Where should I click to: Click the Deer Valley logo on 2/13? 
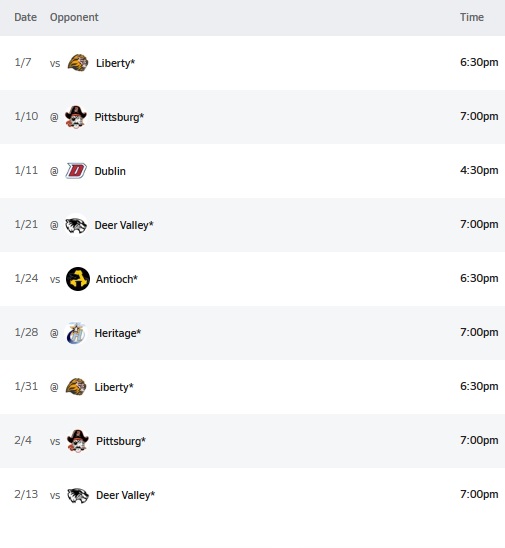(x=78, y=495)
